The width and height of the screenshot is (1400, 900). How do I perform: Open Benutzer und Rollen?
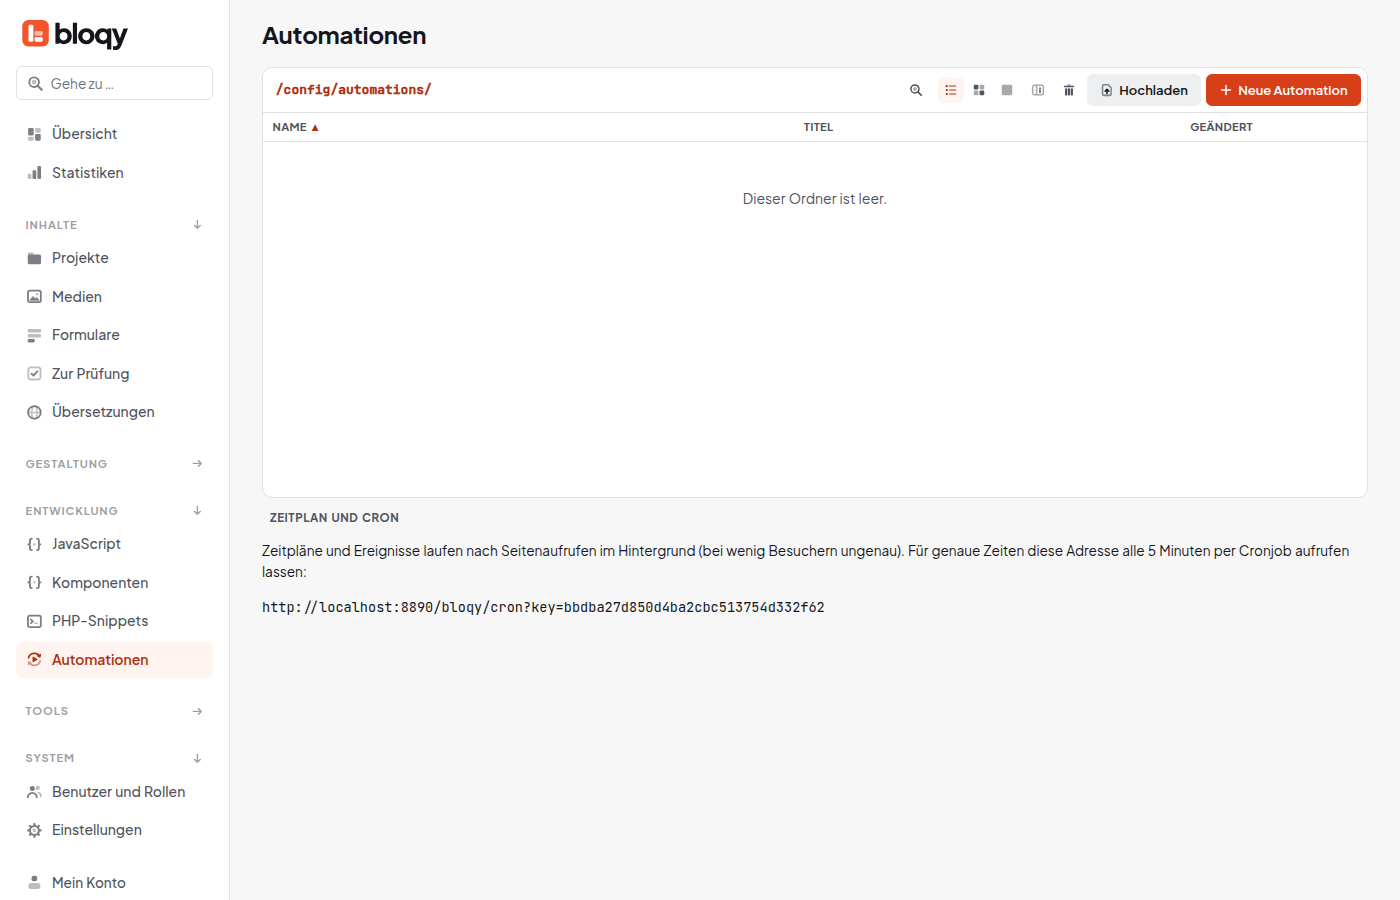click(x=114, y=792)
